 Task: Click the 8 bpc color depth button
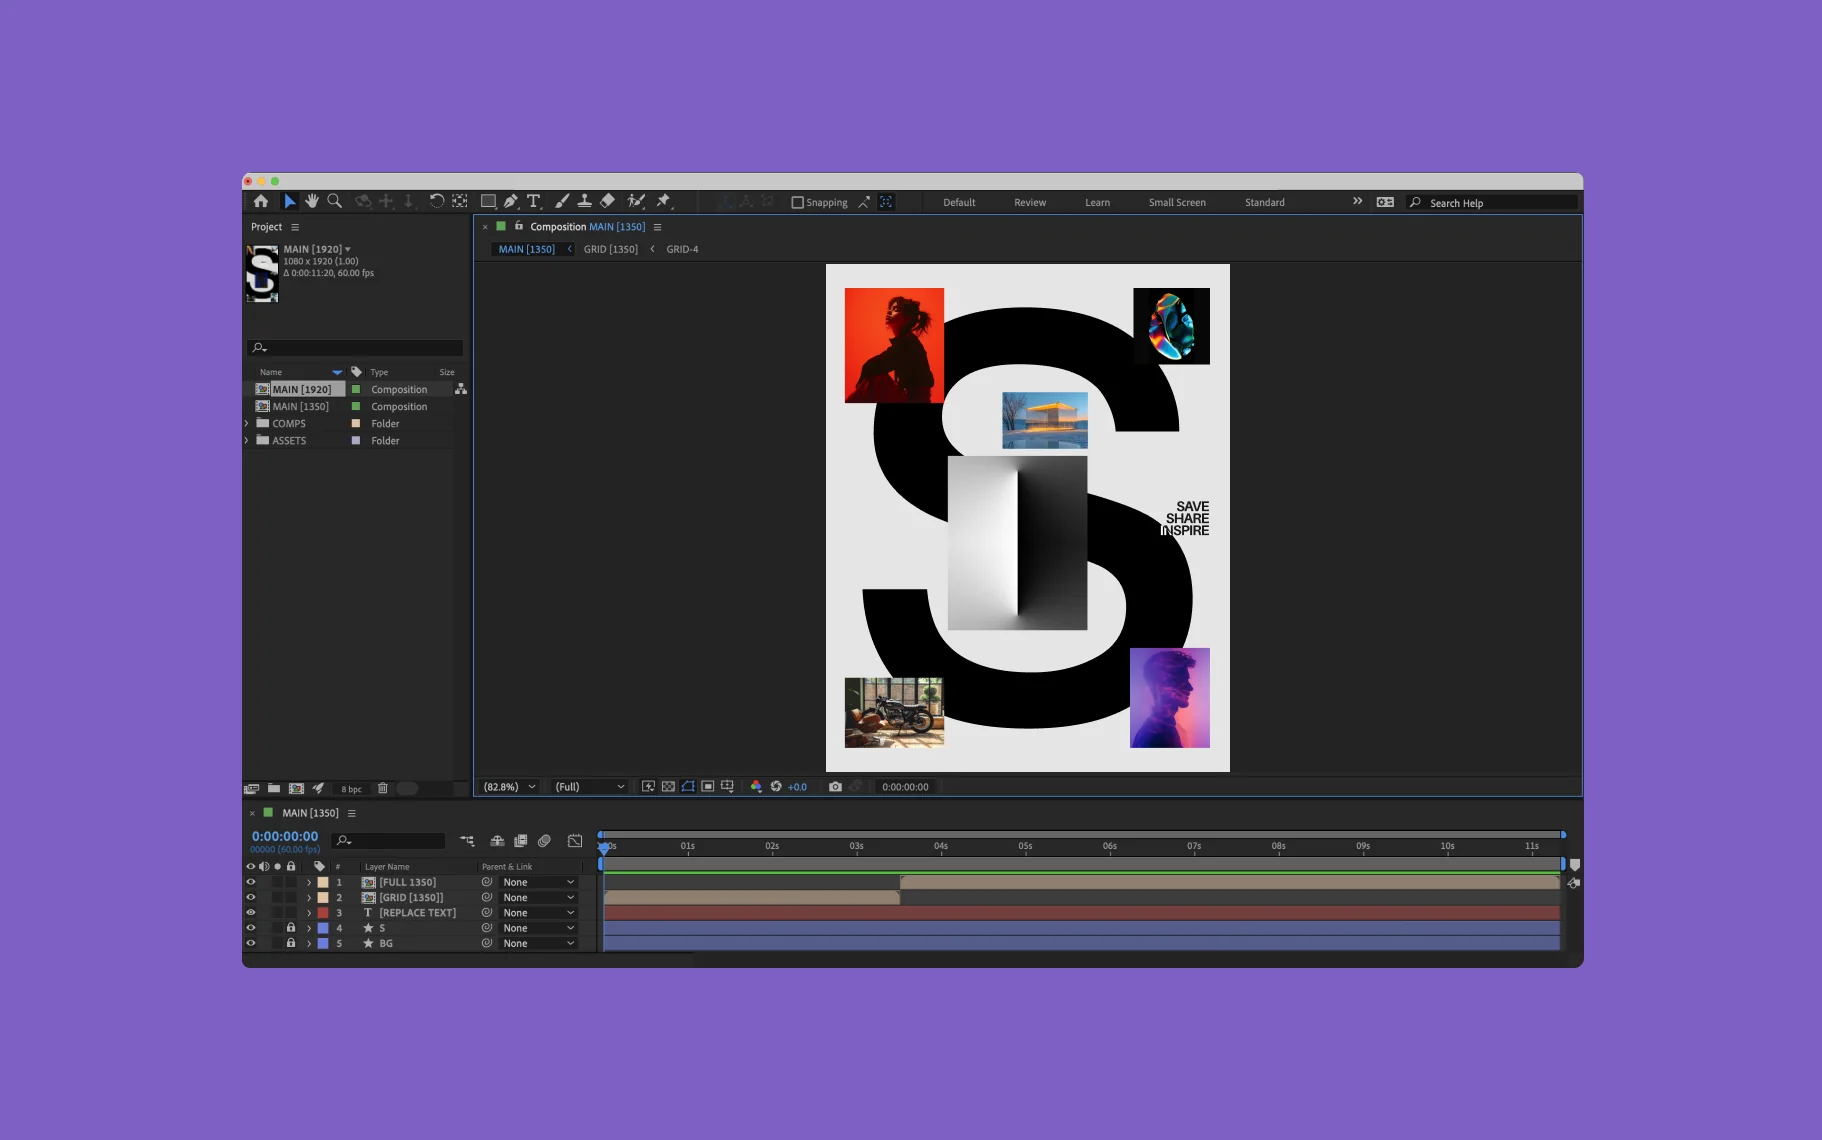pyautogui.click(x=351, y=789)
